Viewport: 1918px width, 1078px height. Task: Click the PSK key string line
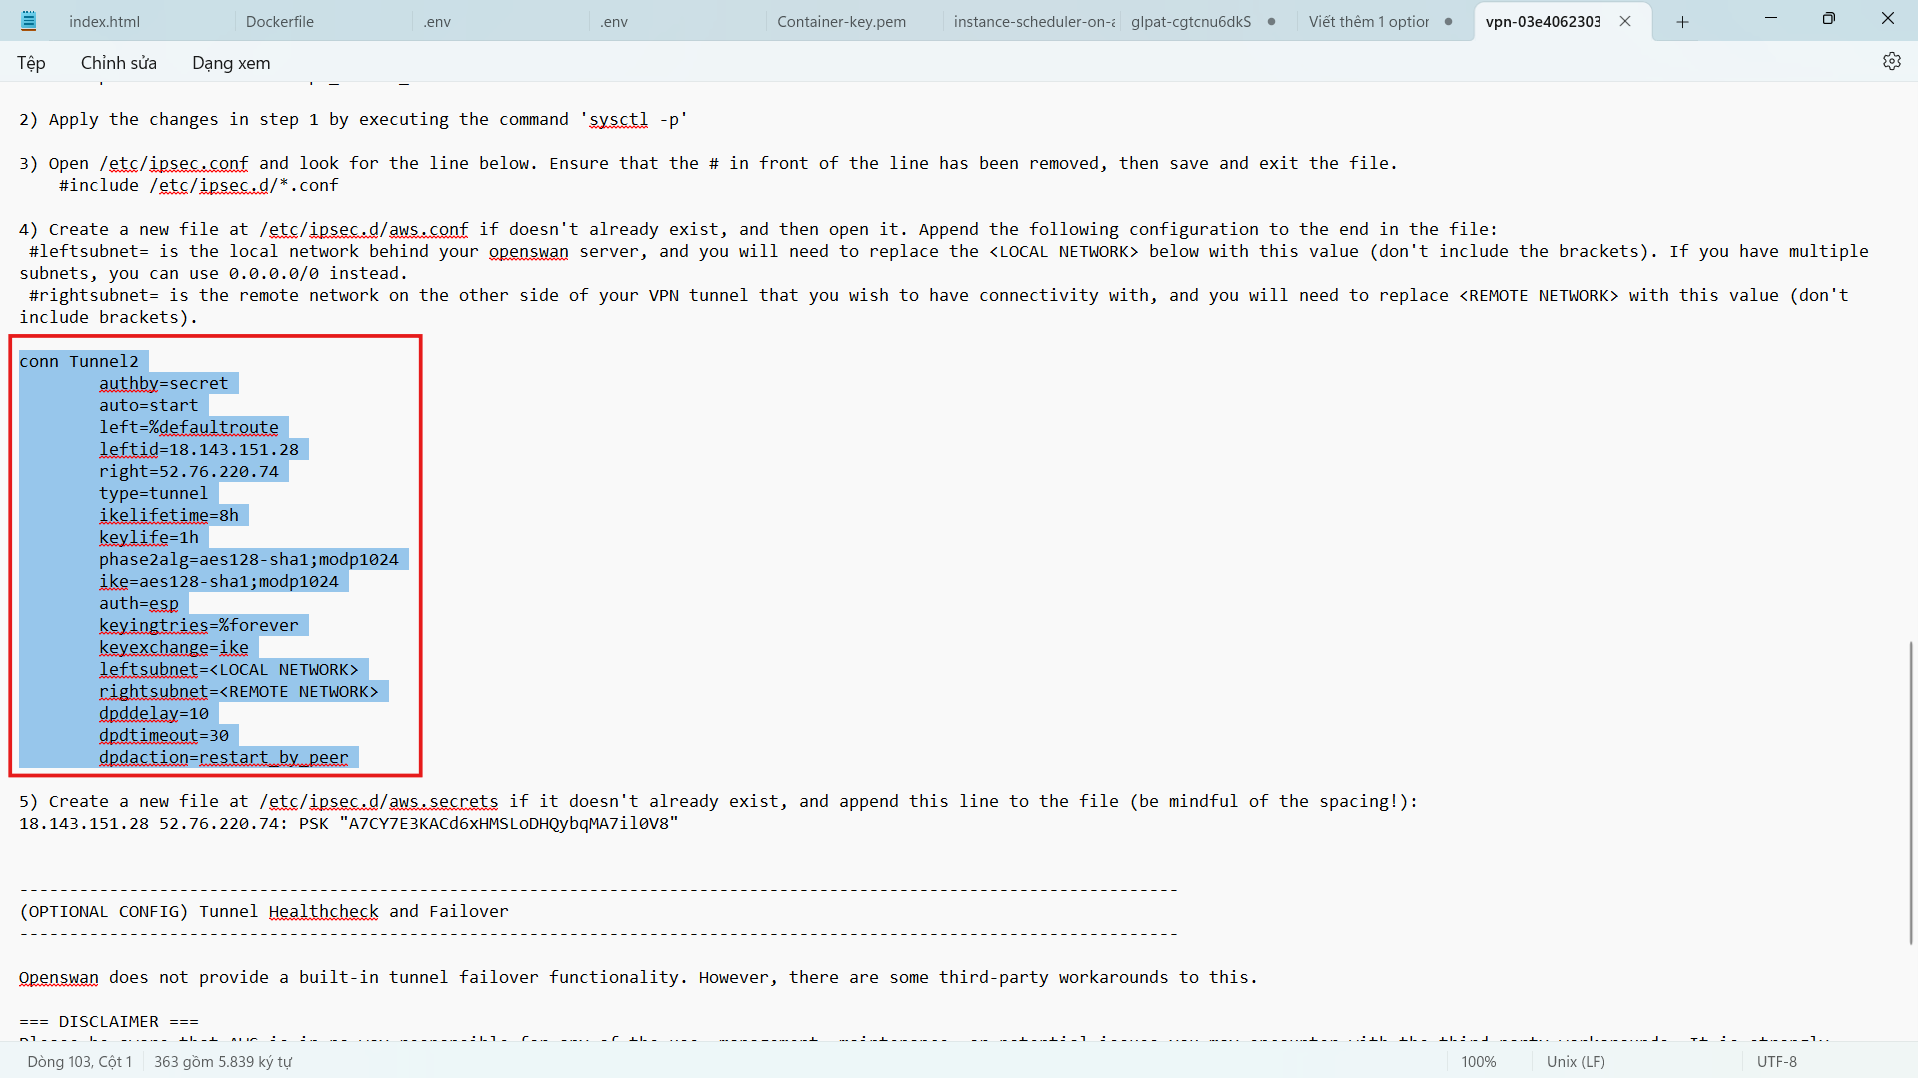pyautogui.click(x=349, y=823)
